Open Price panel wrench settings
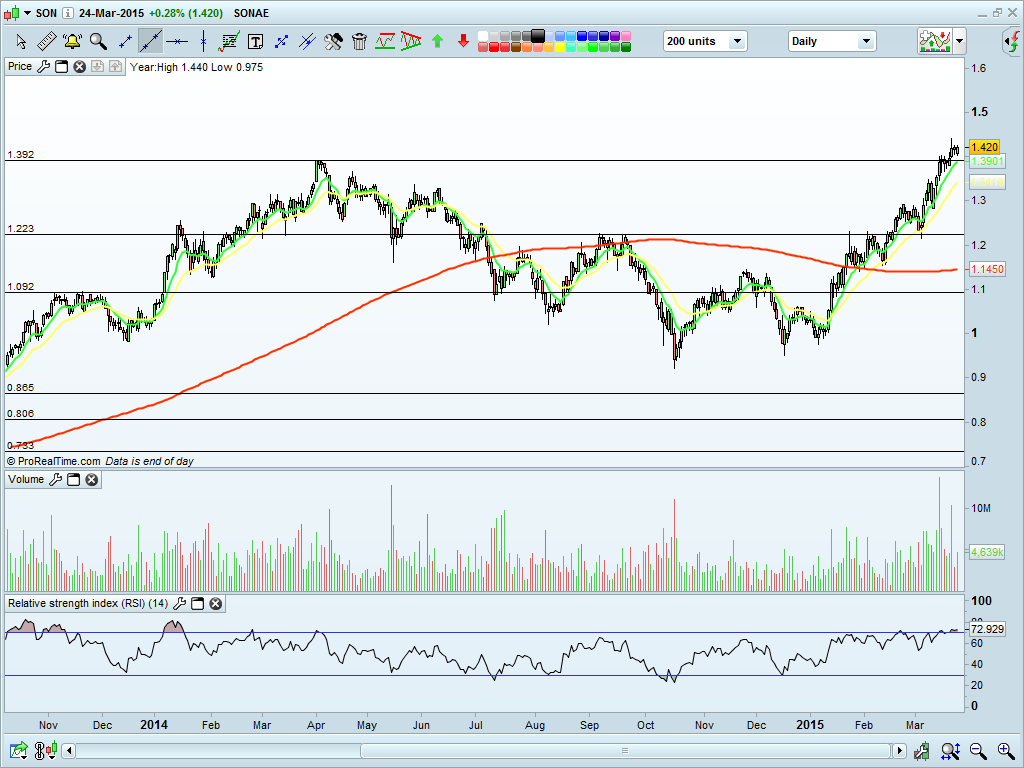Viewport: 1024px width, 768px height. 43,67
